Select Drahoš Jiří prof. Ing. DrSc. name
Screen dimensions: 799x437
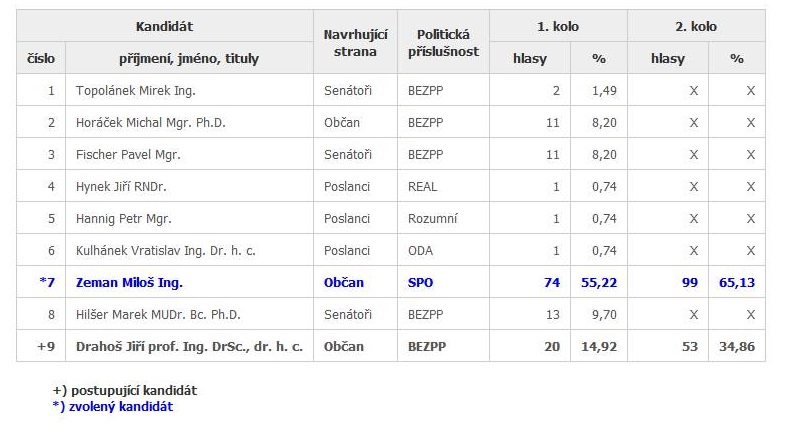[189, 347]
